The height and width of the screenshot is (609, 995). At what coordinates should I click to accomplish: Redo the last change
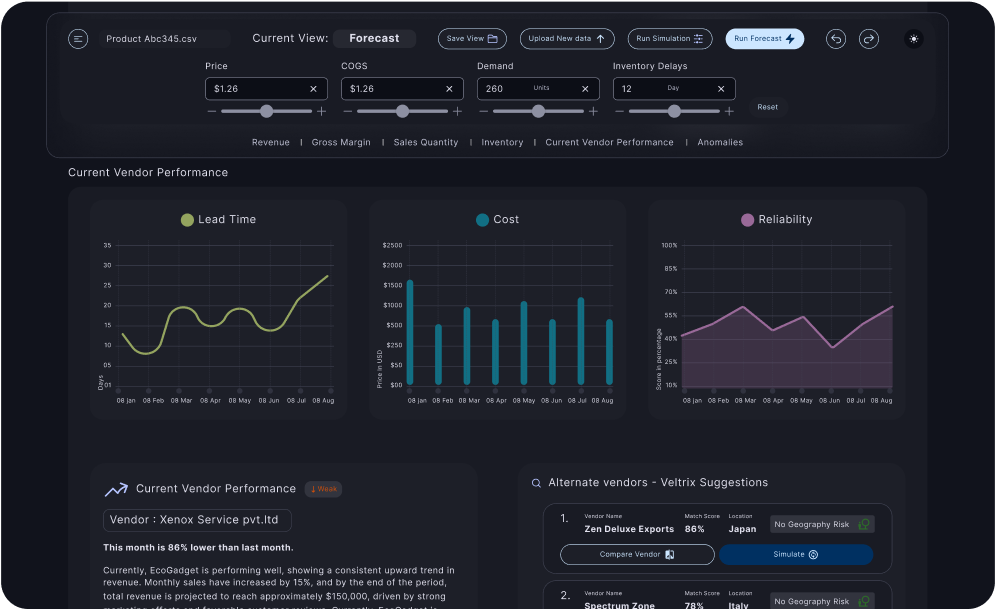point(869,39)
